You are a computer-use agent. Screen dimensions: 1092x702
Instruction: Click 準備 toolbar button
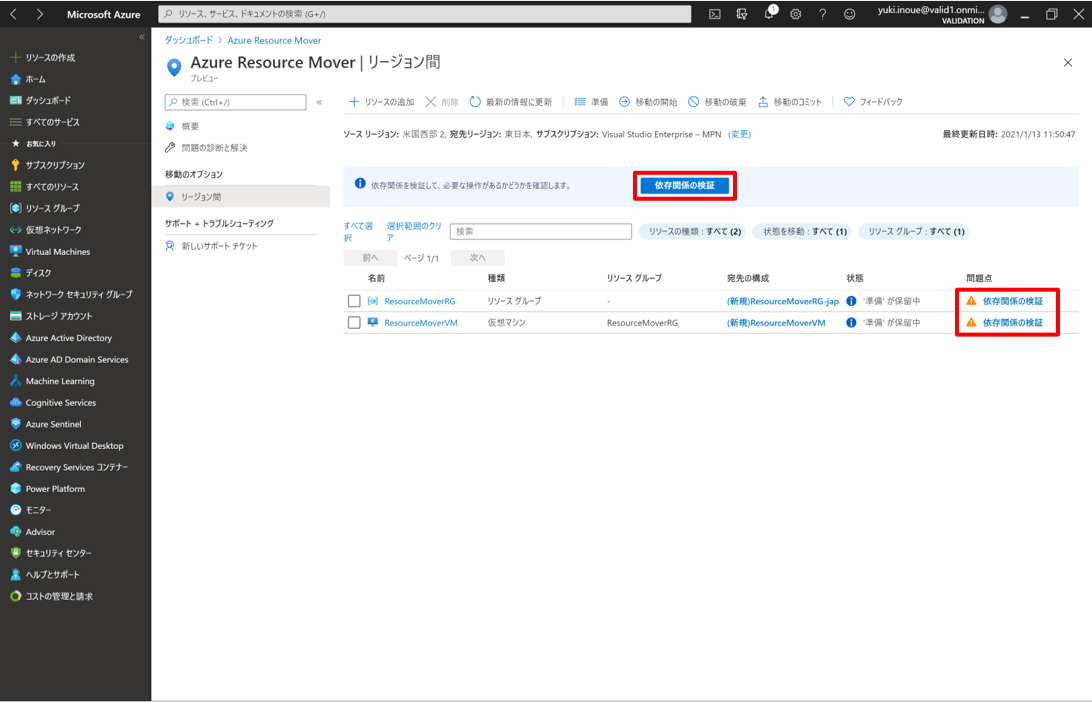[x=591, y=102]
